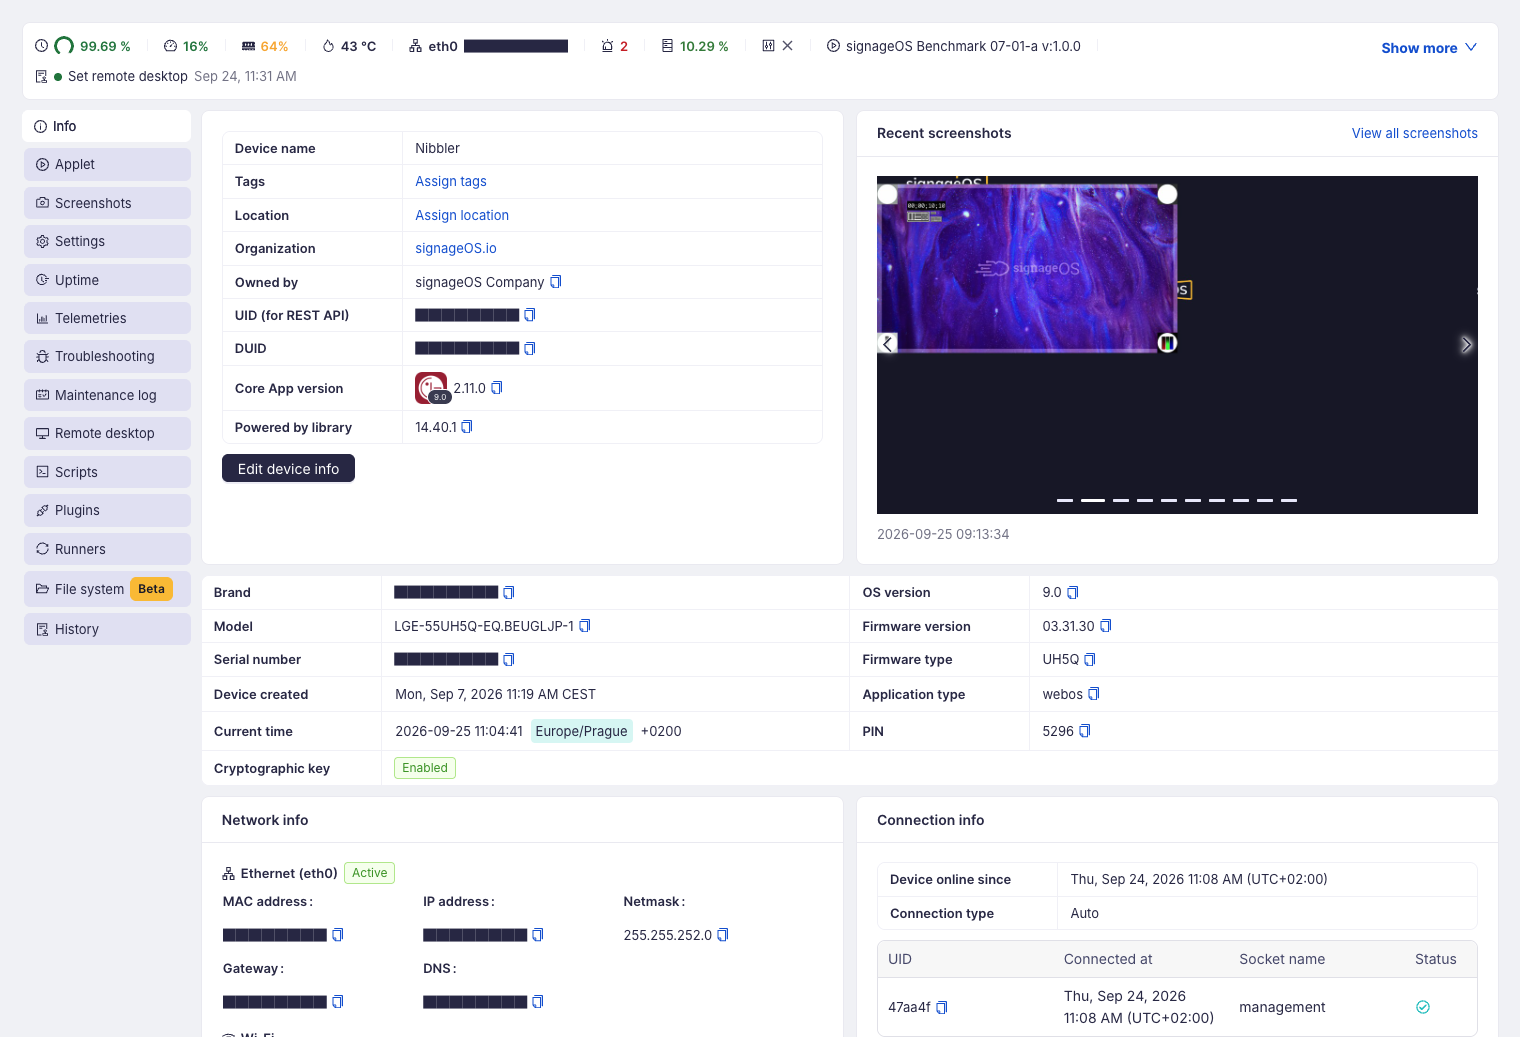The width and height of the screenshot is (1520, 1037).
Task: Open the Telemetries section
Action: pyautogui.click(x=107, y=318)
